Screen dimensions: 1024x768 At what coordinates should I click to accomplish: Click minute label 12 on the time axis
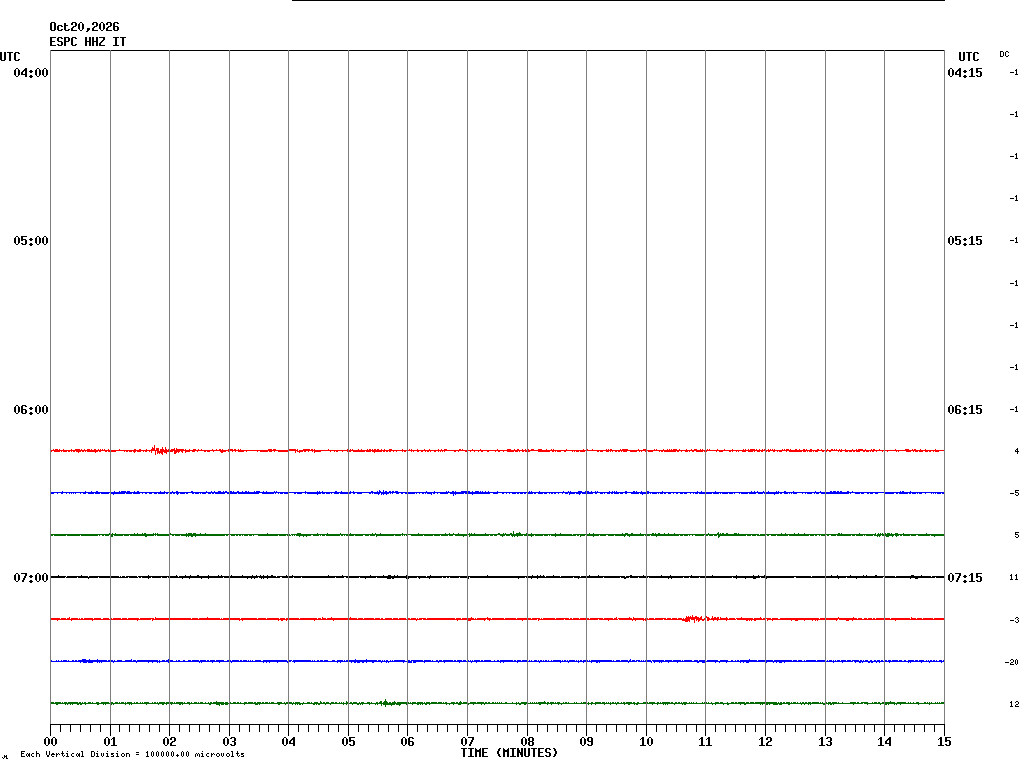765,742
